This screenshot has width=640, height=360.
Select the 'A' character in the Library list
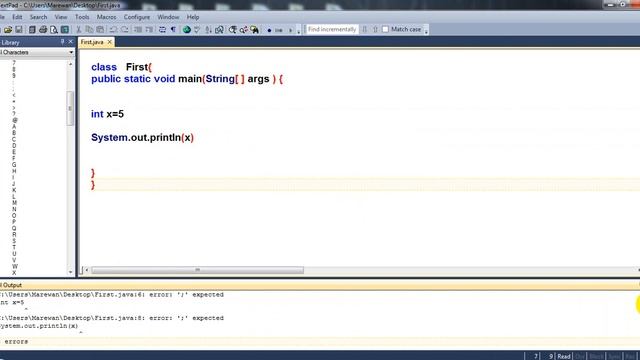tap(14, 127)
